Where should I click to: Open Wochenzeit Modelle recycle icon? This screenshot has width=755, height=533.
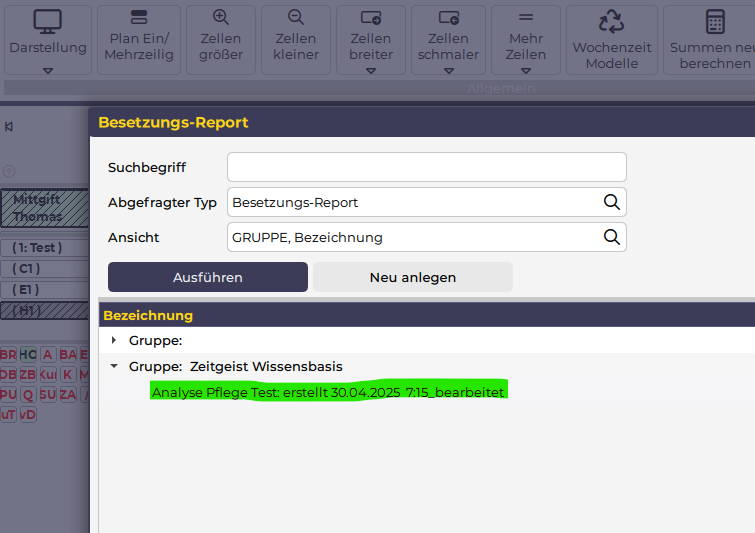(611, 22)
